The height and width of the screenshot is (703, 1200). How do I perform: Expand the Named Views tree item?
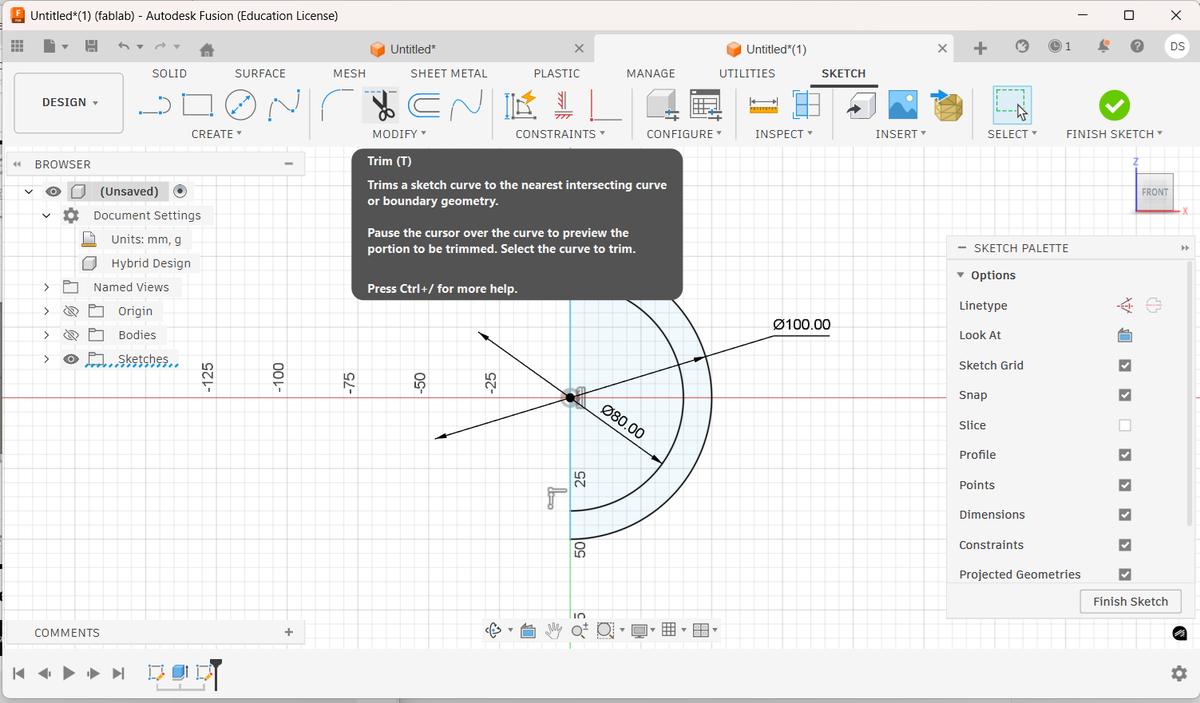[46, 287]
